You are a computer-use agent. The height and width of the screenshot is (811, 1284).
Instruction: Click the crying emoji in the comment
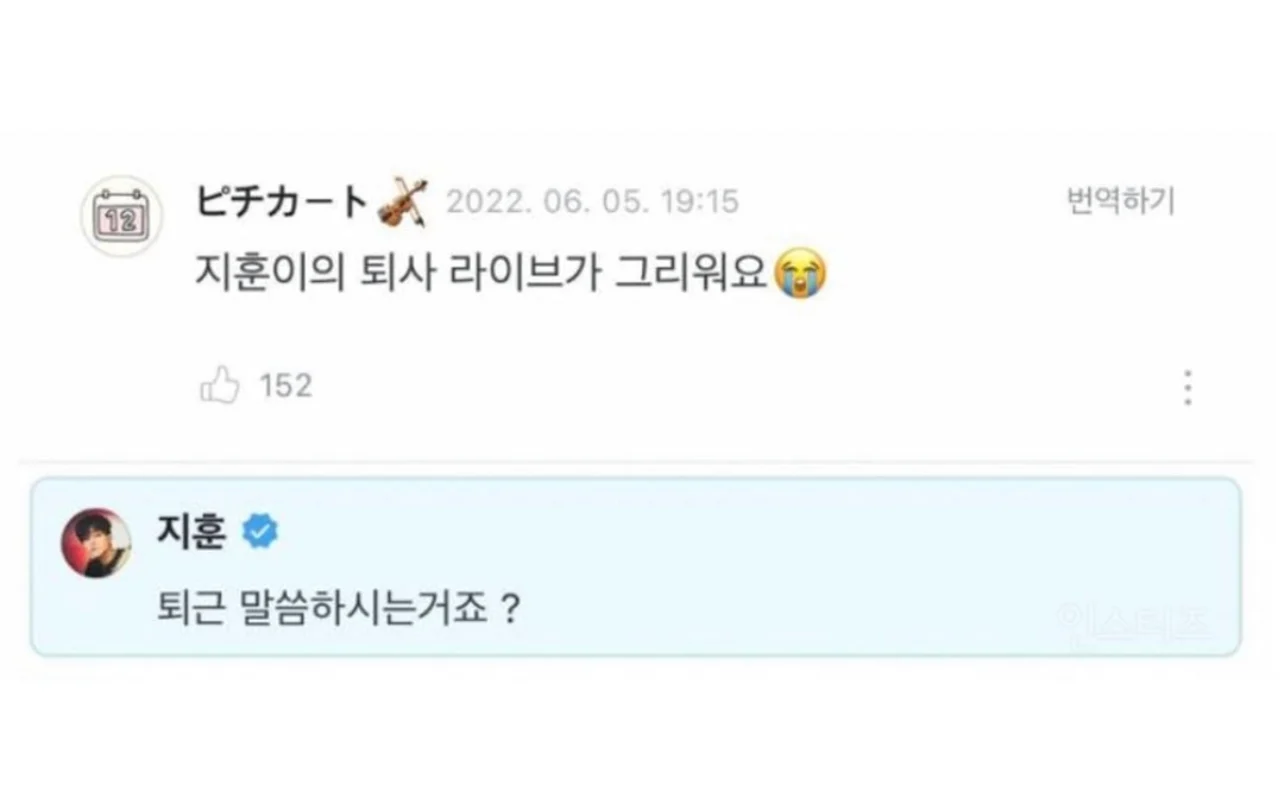(802, 273)
